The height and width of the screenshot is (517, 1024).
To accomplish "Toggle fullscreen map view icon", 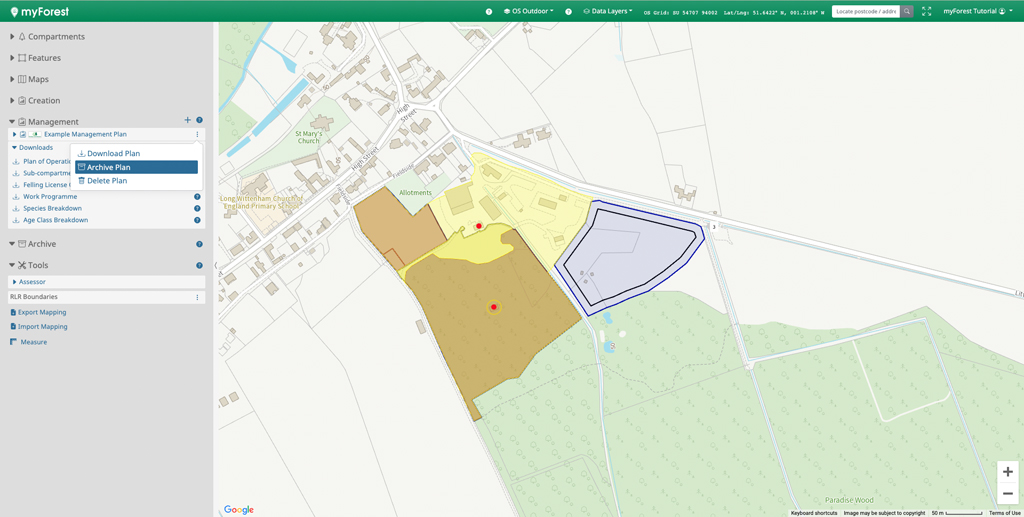I will (x=926, y=11).
